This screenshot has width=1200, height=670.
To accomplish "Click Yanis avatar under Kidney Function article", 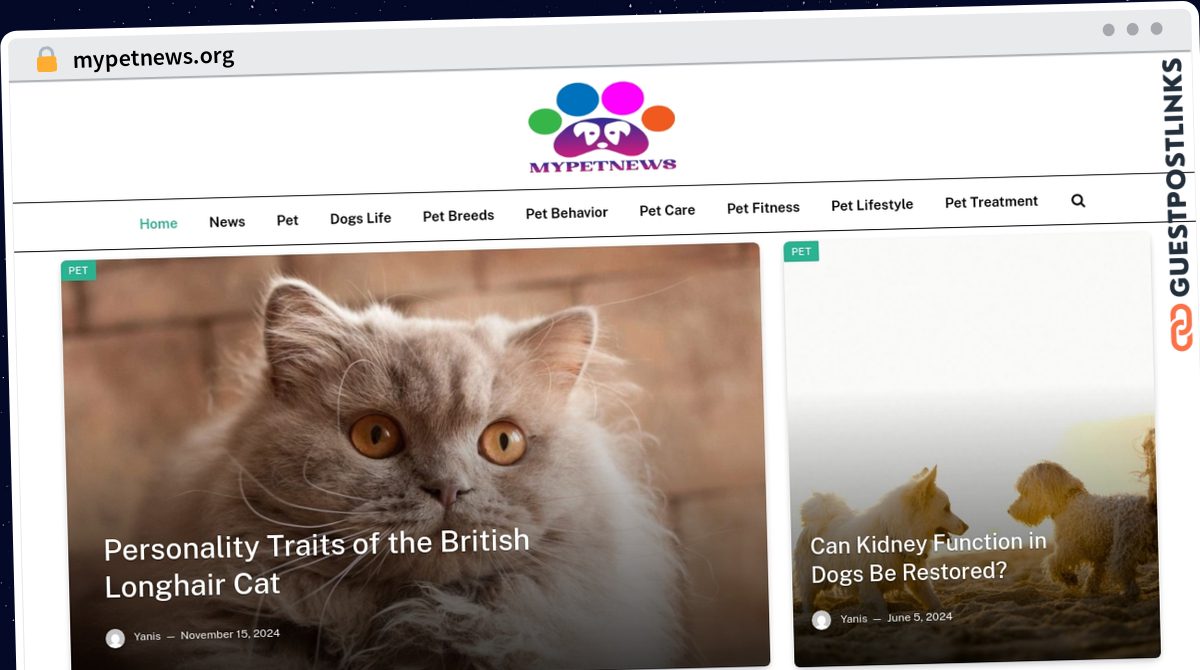I will (x=821, y=620).
